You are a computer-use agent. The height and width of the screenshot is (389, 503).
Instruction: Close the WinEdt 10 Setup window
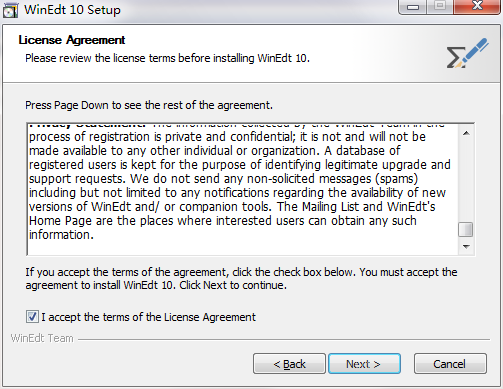tap(477, 6)
